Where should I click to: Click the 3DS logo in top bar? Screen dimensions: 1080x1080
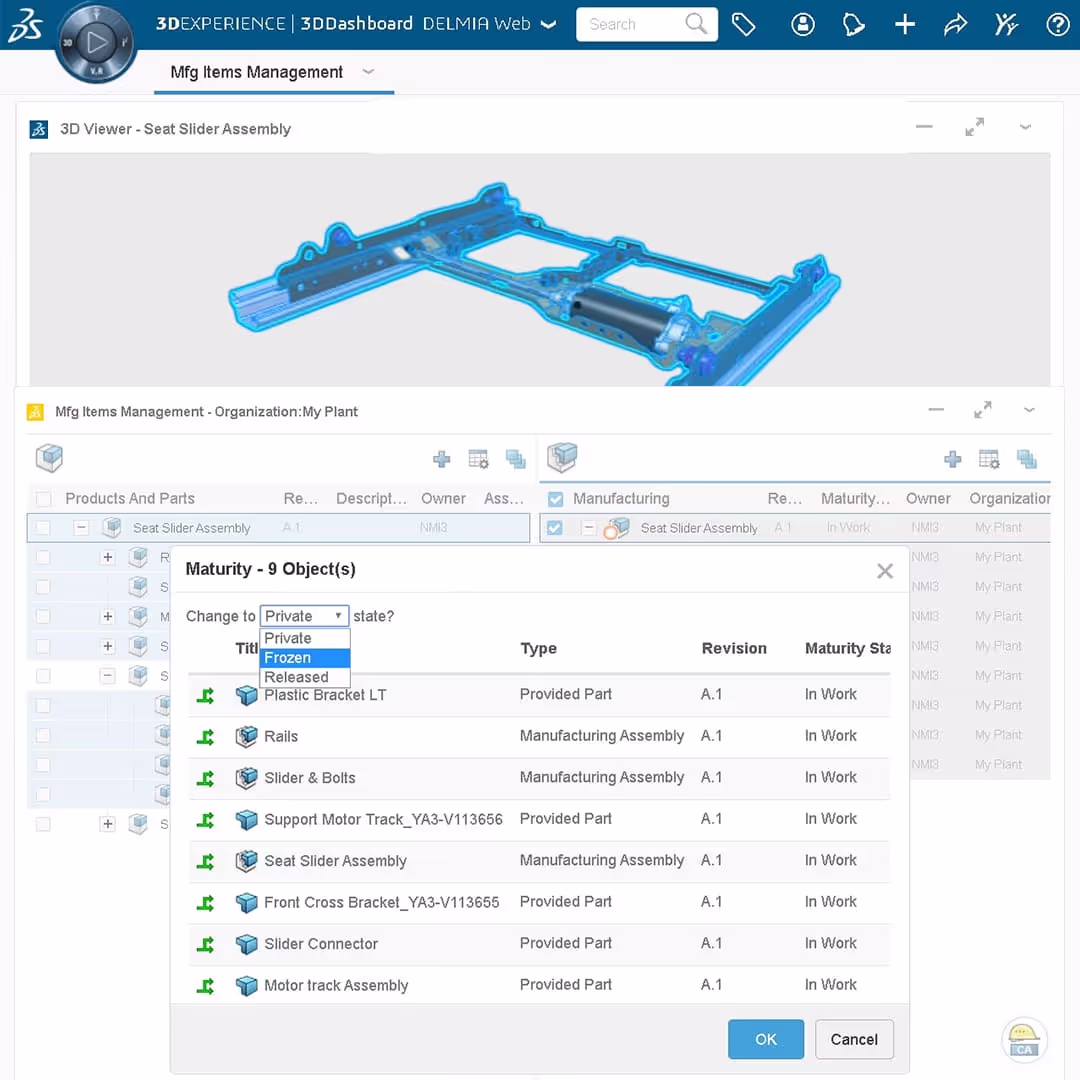point(26,25)
